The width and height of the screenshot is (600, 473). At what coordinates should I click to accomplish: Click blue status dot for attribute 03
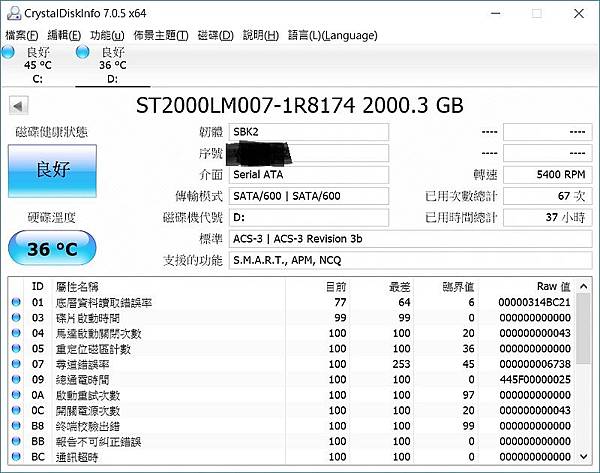click(x=16, y=317)
